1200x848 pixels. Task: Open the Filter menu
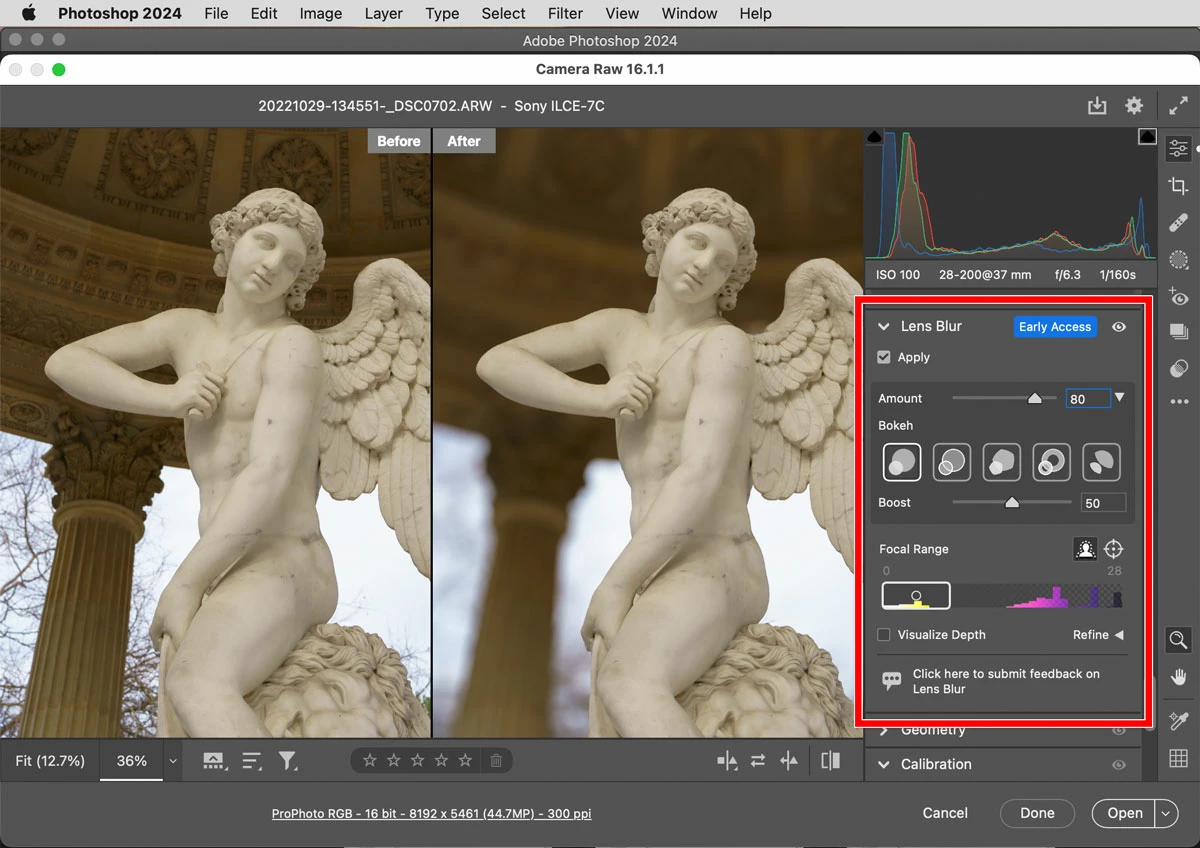point(565,13)
